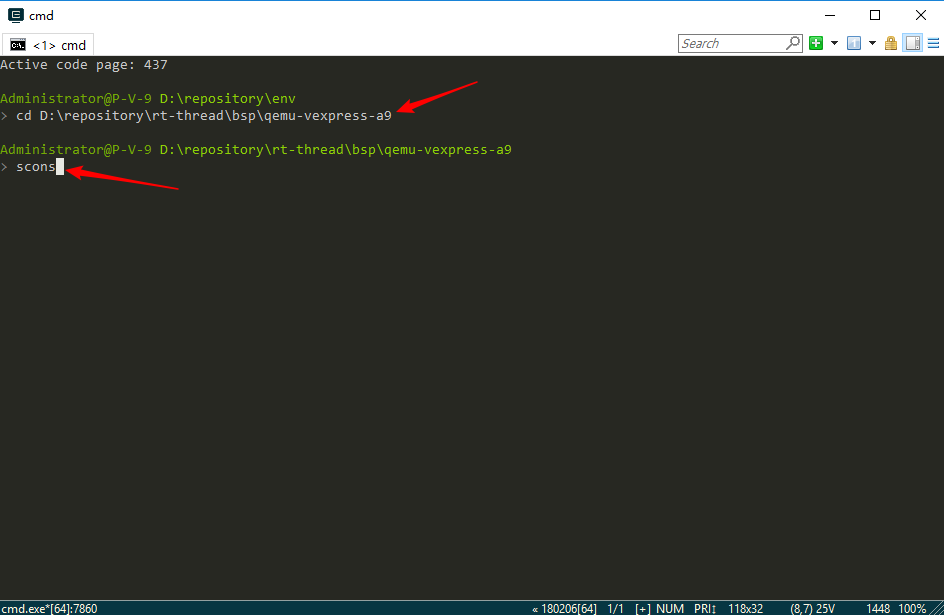Image resolution: width=944 pixels, height=615 pixels.
Task: Click the PRI priority indicator
Action: tap(705, 608)
